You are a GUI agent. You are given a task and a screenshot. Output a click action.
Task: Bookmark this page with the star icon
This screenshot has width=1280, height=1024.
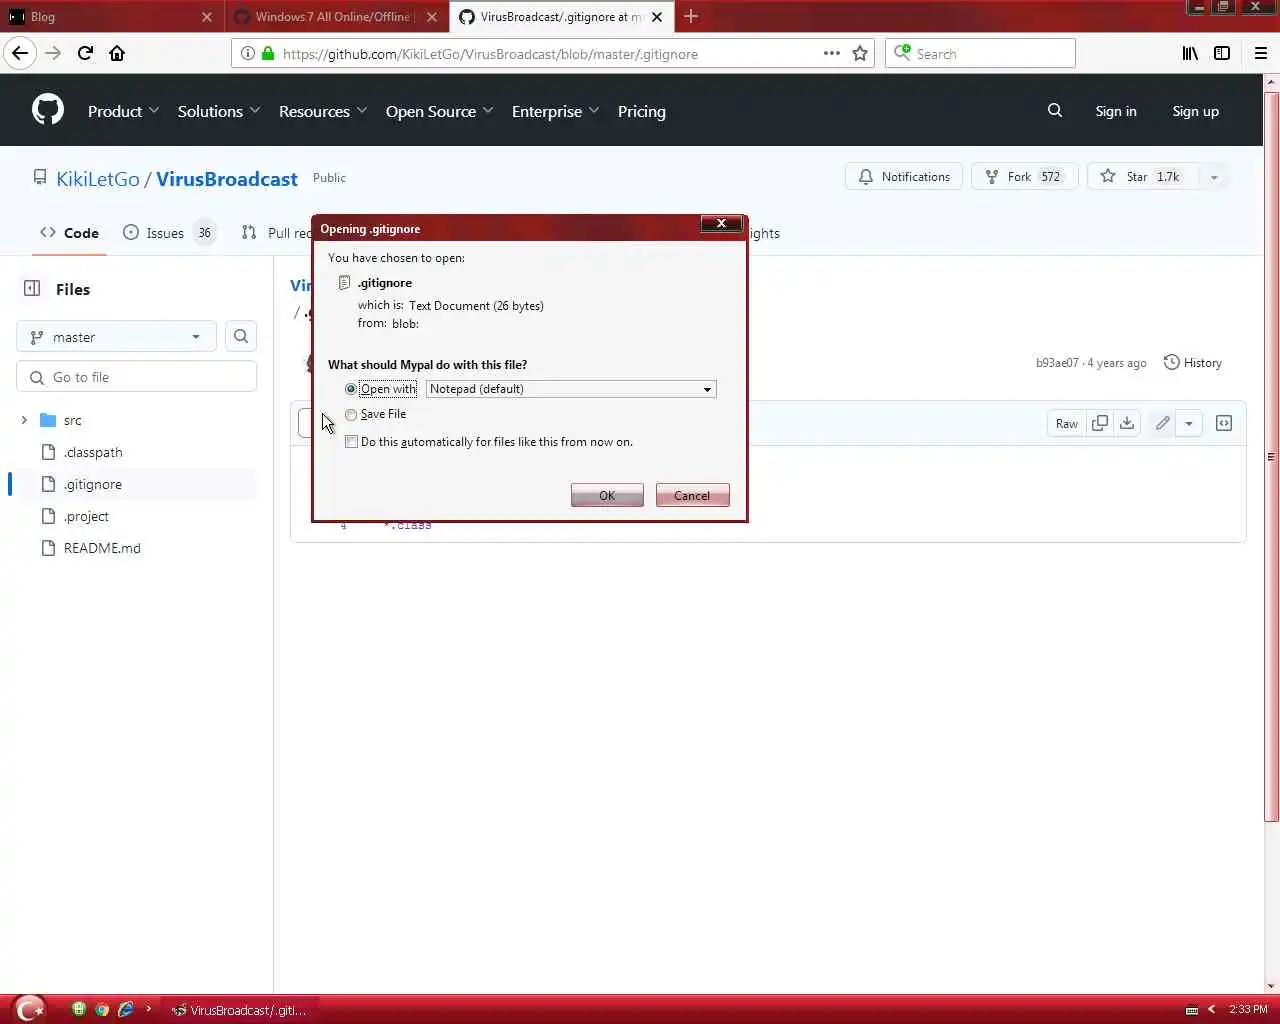(x=860, y=53)
